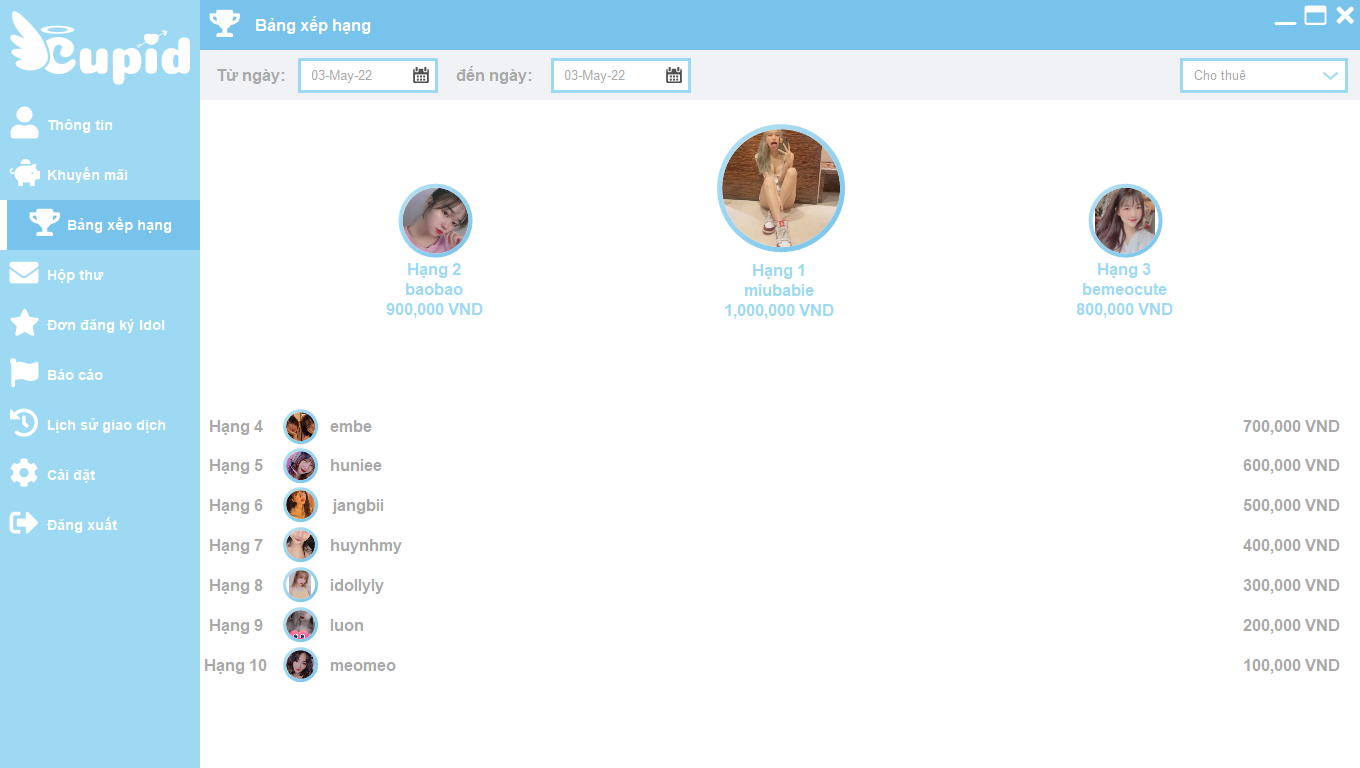The height and width of the screenshot is (768, 1360).
Task: Open bemeocute username link under Hạng 3
Action: tap(1124, 290)
